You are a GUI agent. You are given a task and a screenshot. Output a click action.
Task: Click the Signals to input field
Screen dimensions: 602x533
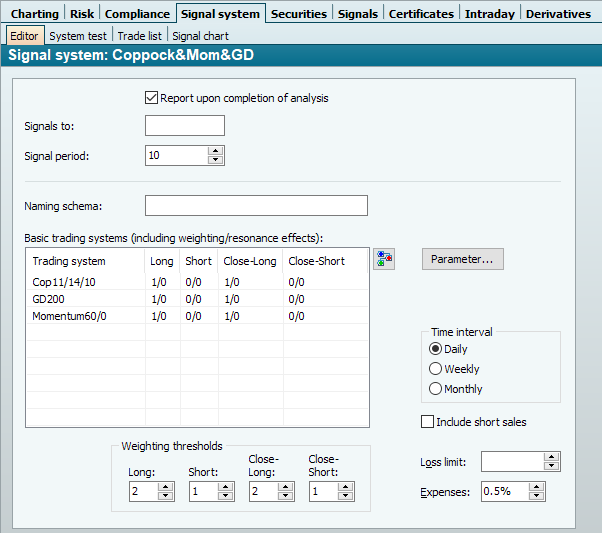(185, 126)
